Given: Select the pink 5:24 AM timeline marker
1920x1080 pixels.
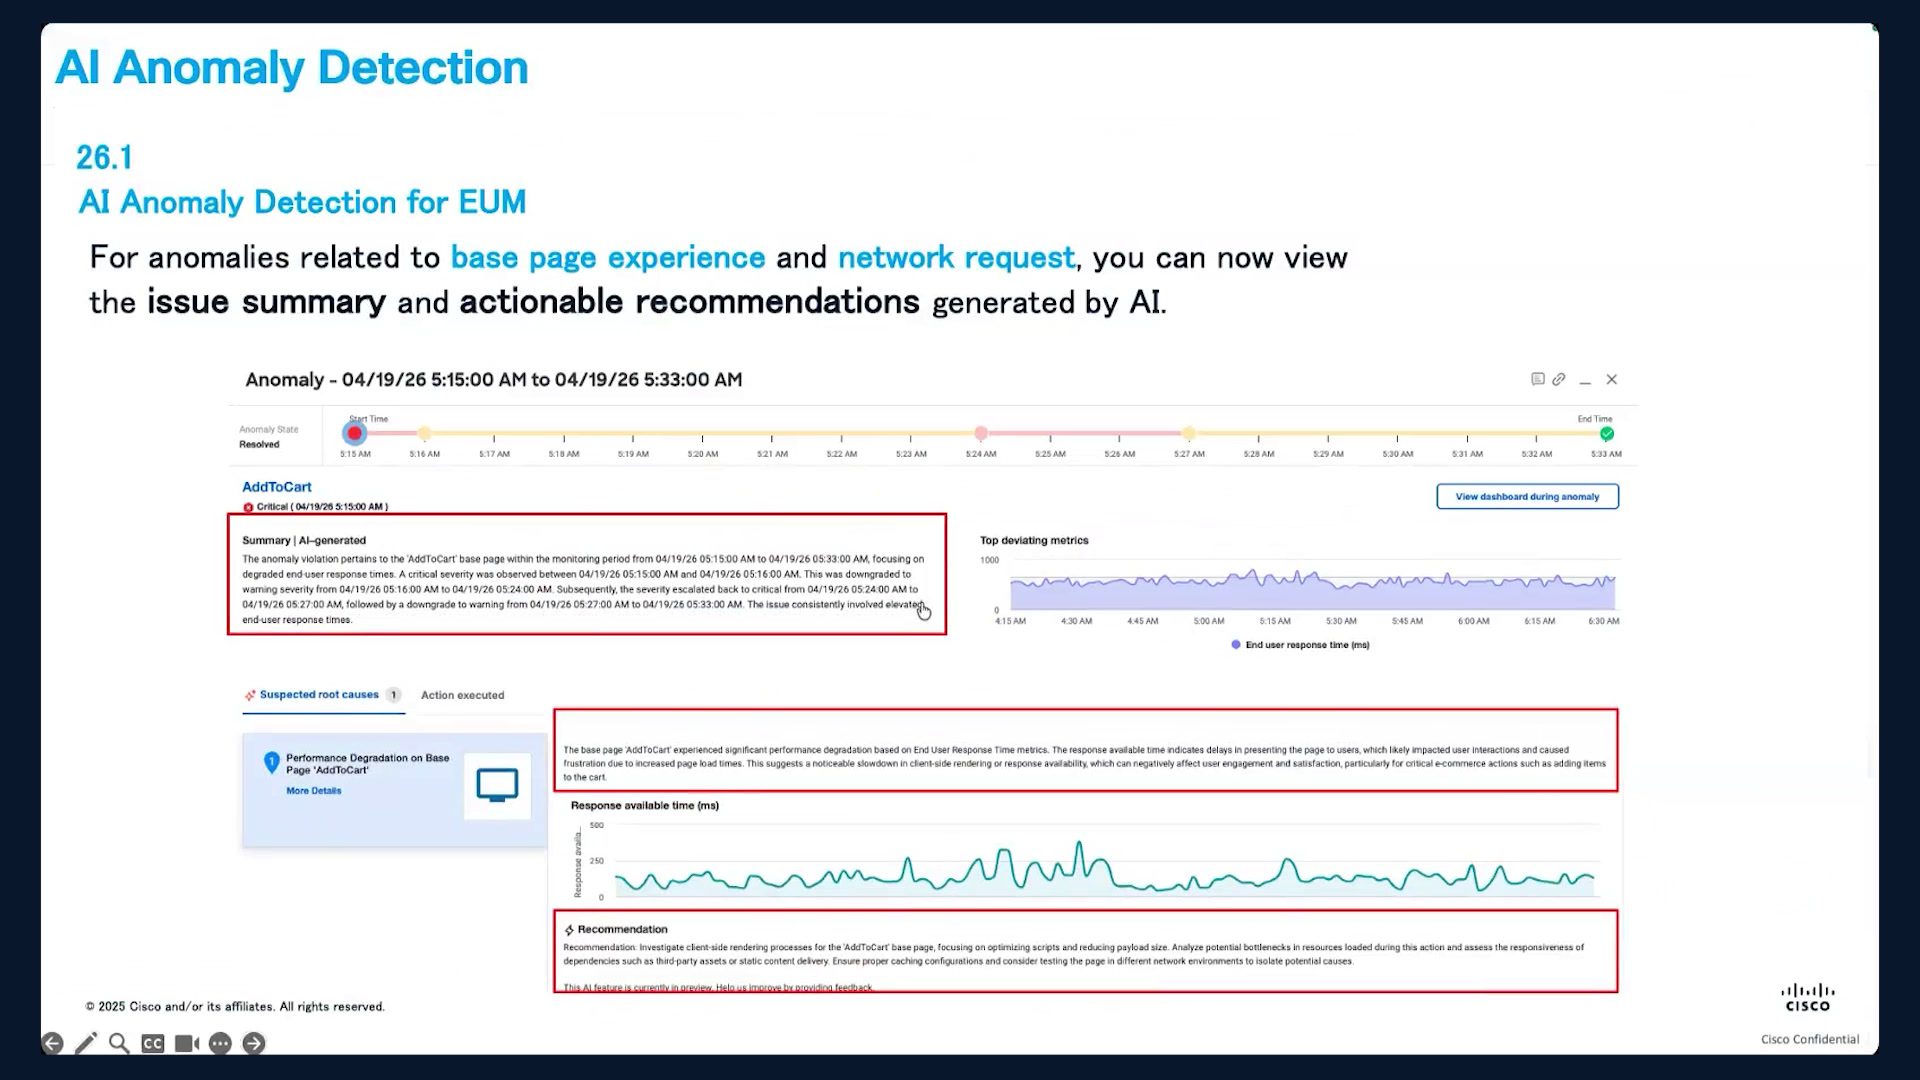Looking at the screenshot, I should pos(981,433).
